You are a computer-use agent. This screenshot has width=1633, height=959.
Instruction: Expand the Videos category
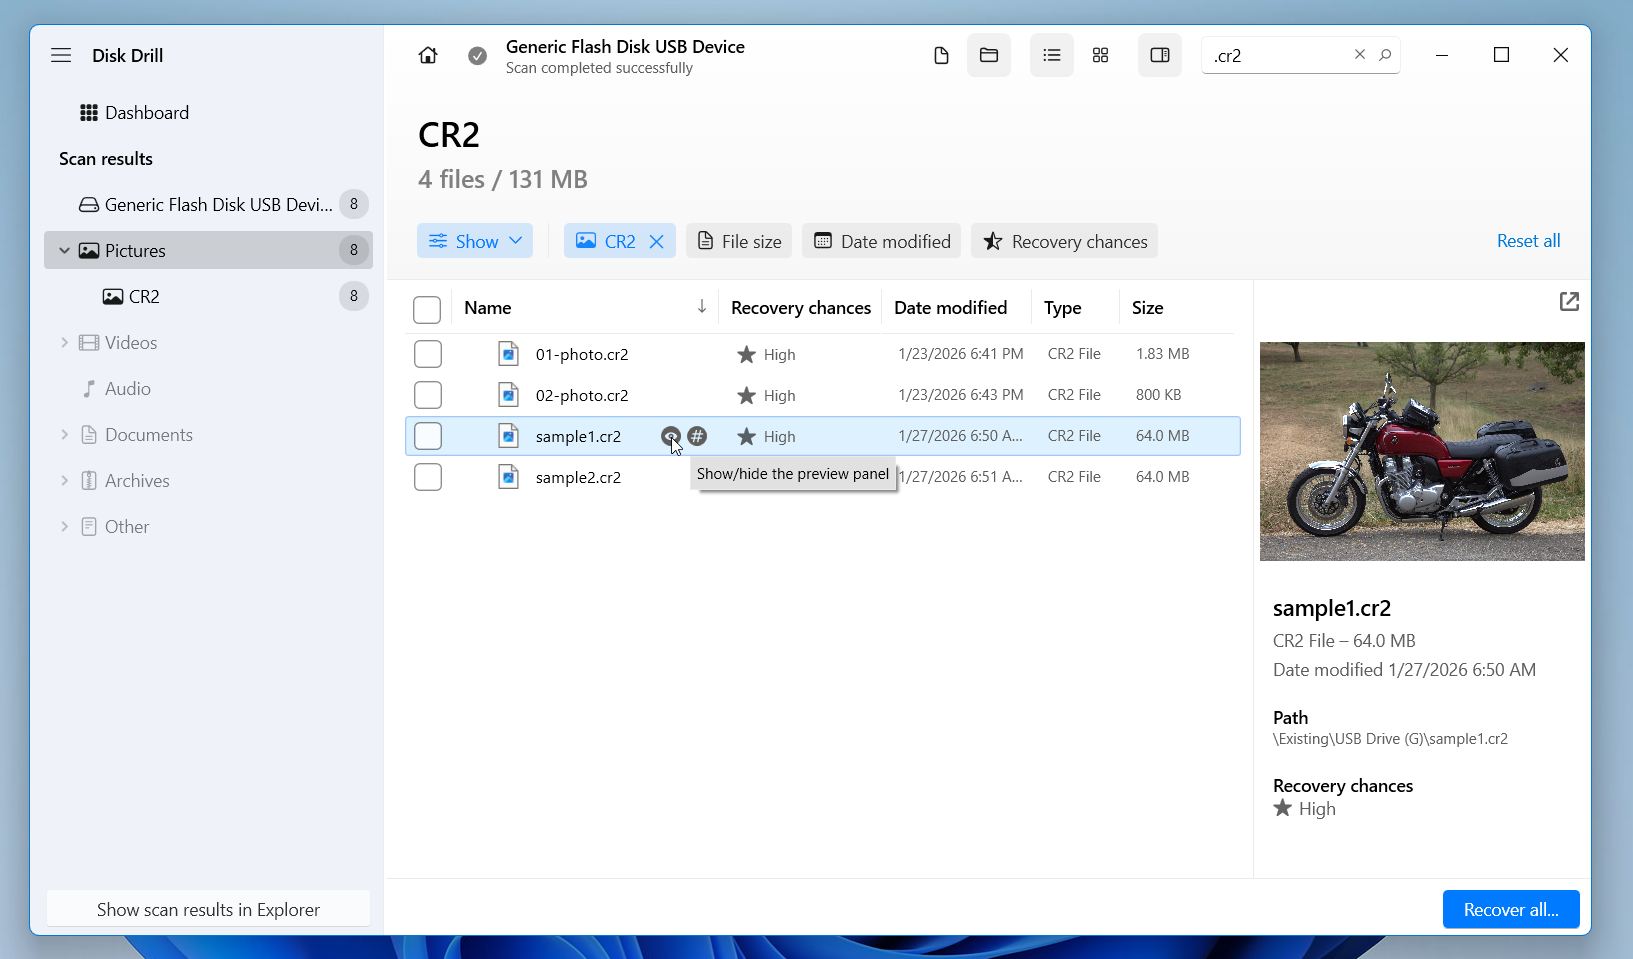pos(64,342)
